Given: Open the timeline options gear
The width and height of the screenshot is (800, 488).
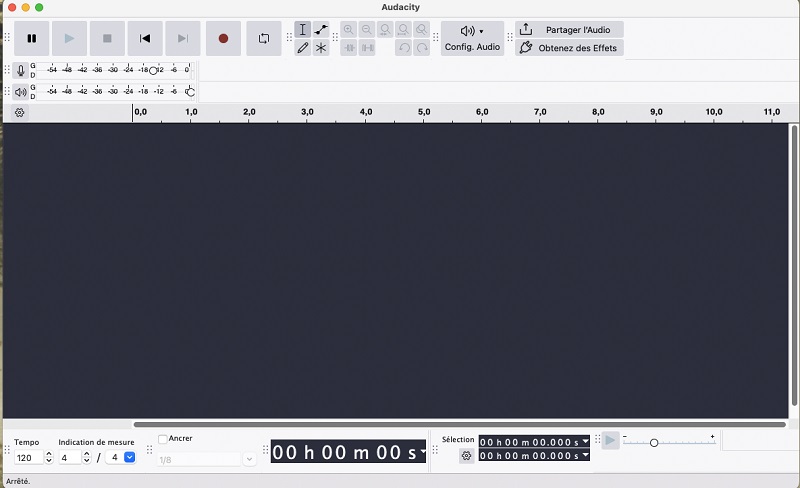Looking at the screenshot, I should coord(19,113).
